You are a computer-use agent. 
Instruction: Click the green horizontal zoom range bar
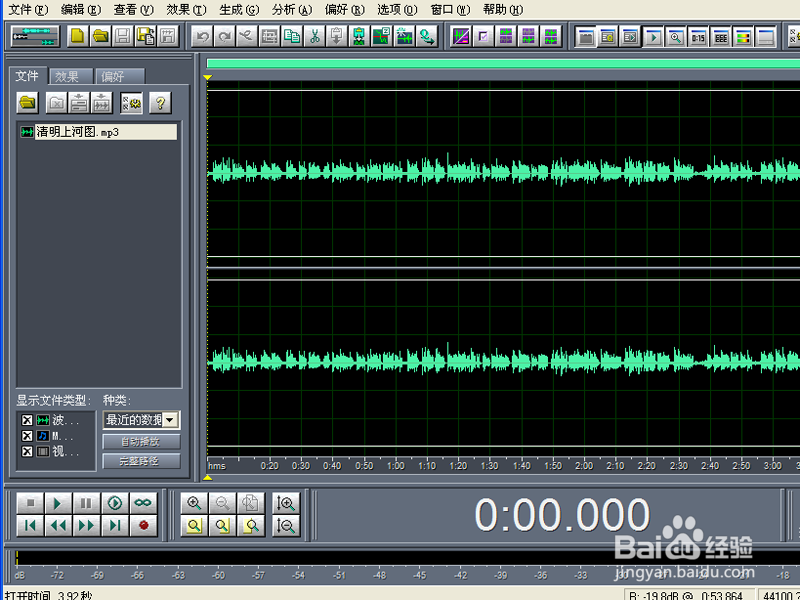coord(503,64)
